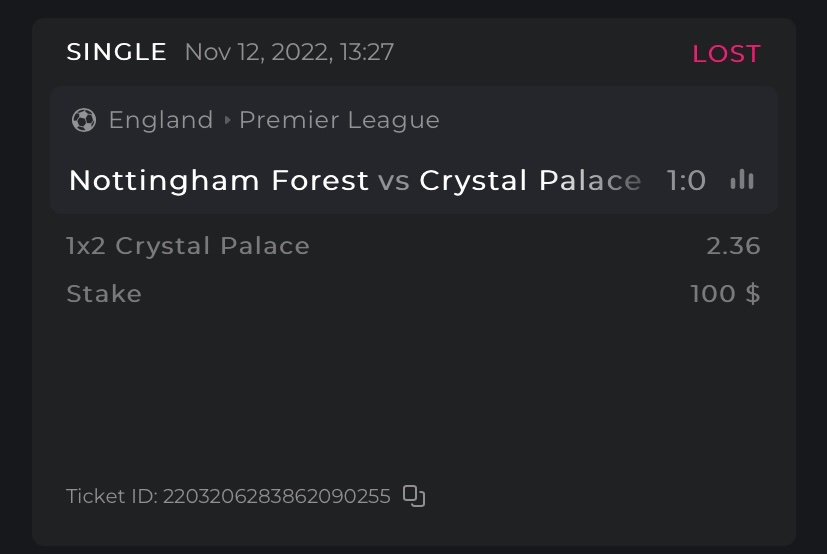Click the bet date Nov 12, 2022

(256, 52)
